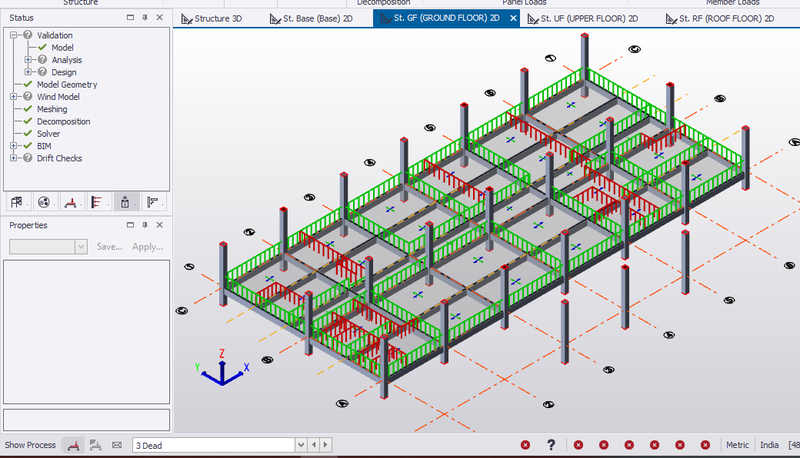Click the question mark status icon

551,445
